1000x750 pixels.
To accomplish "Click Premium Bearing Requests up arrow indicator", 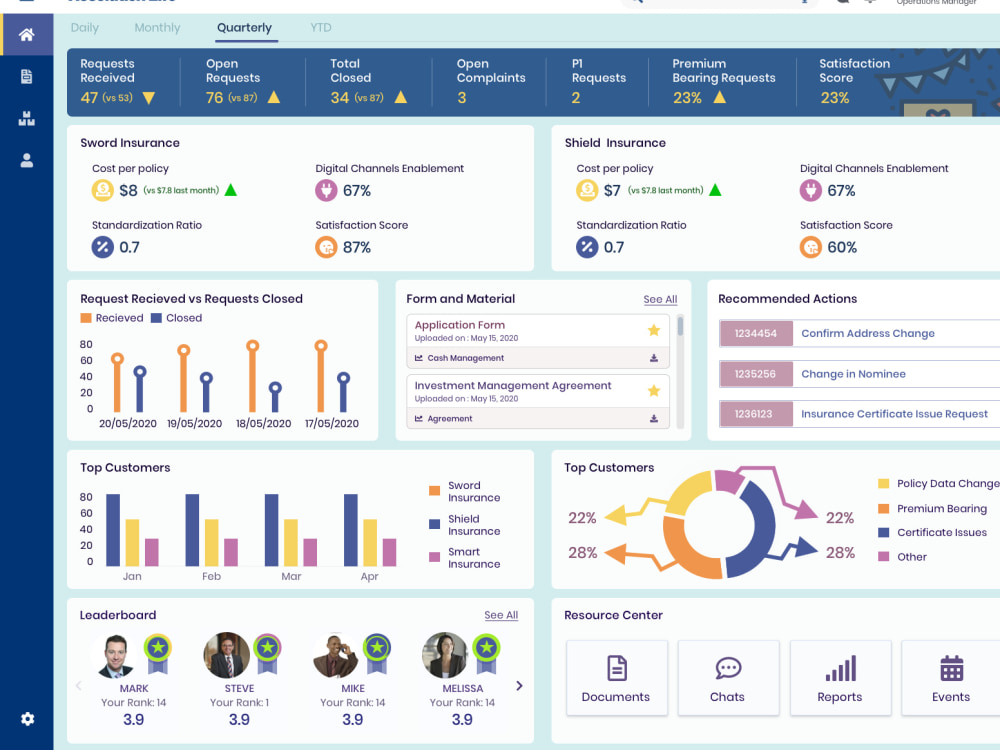I will (719, 97).
